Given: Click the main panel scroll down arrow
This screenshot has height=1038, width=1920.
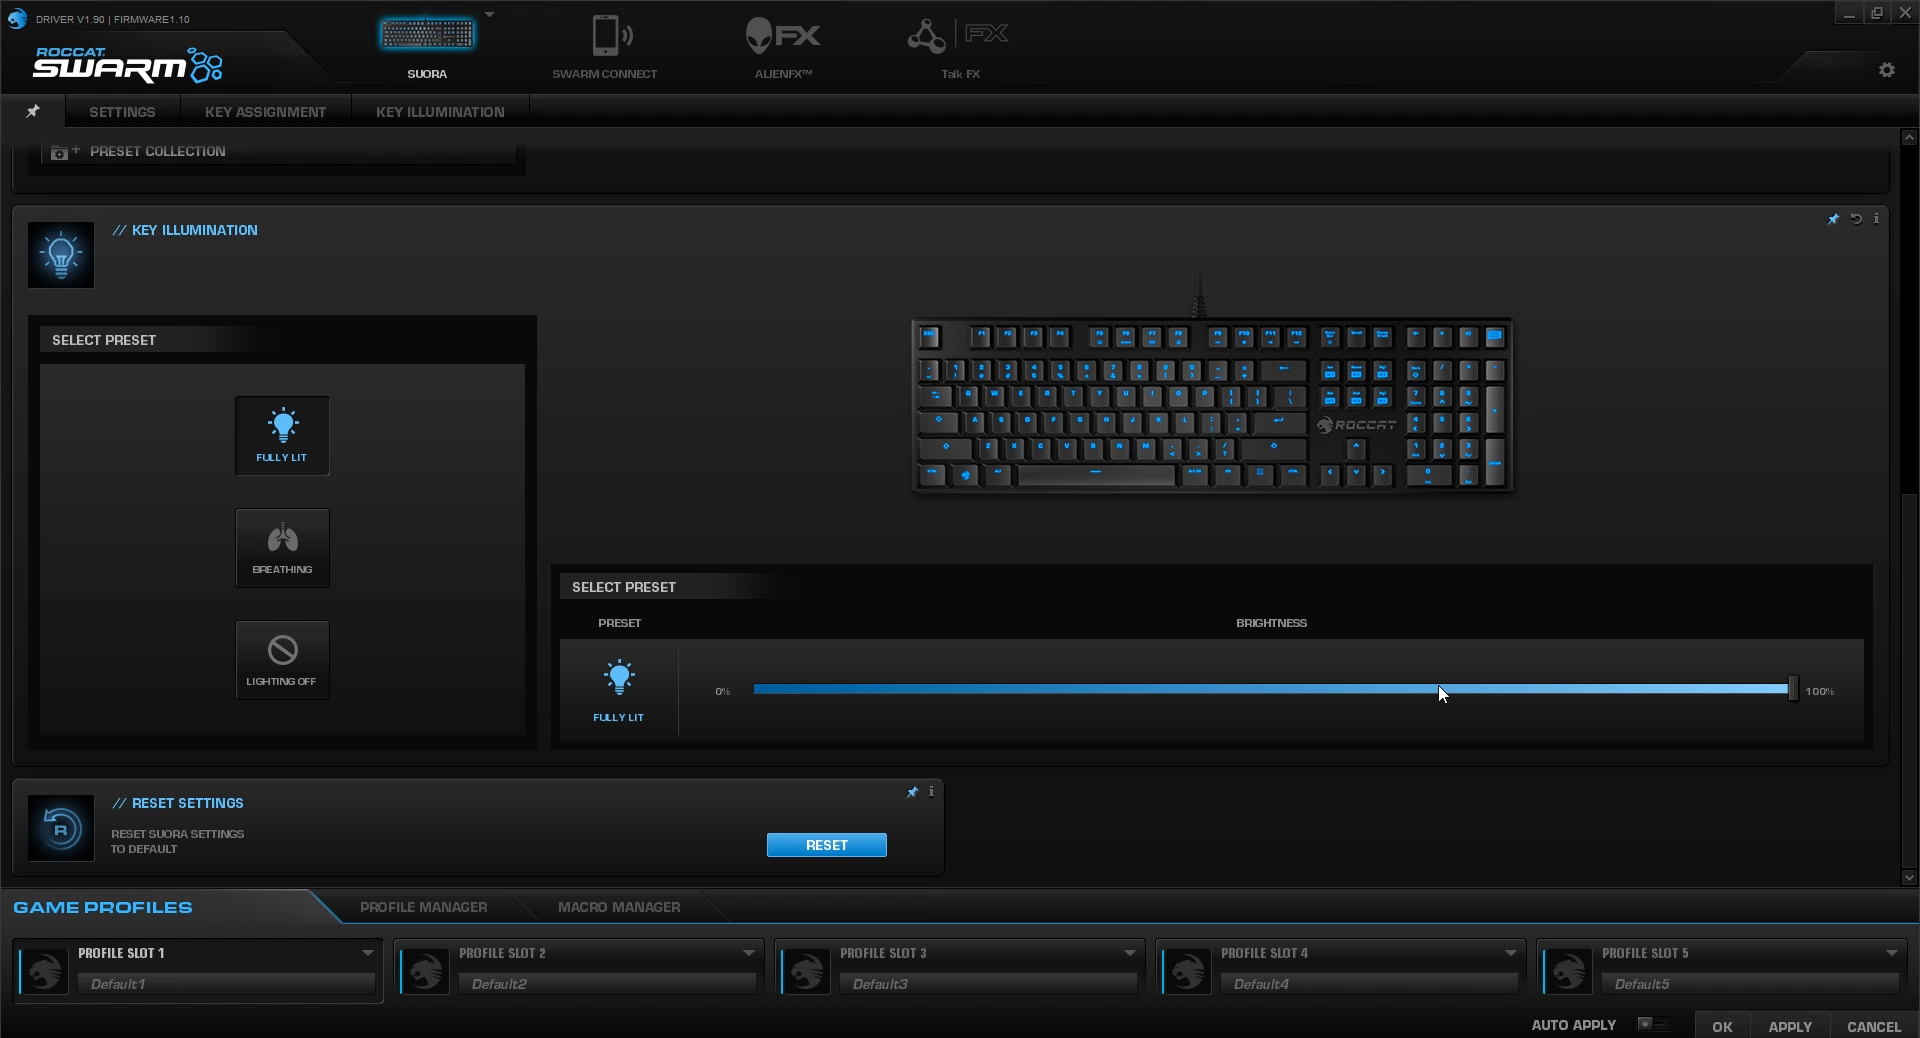Looking at the screenshot, I should coord(1909,877).
